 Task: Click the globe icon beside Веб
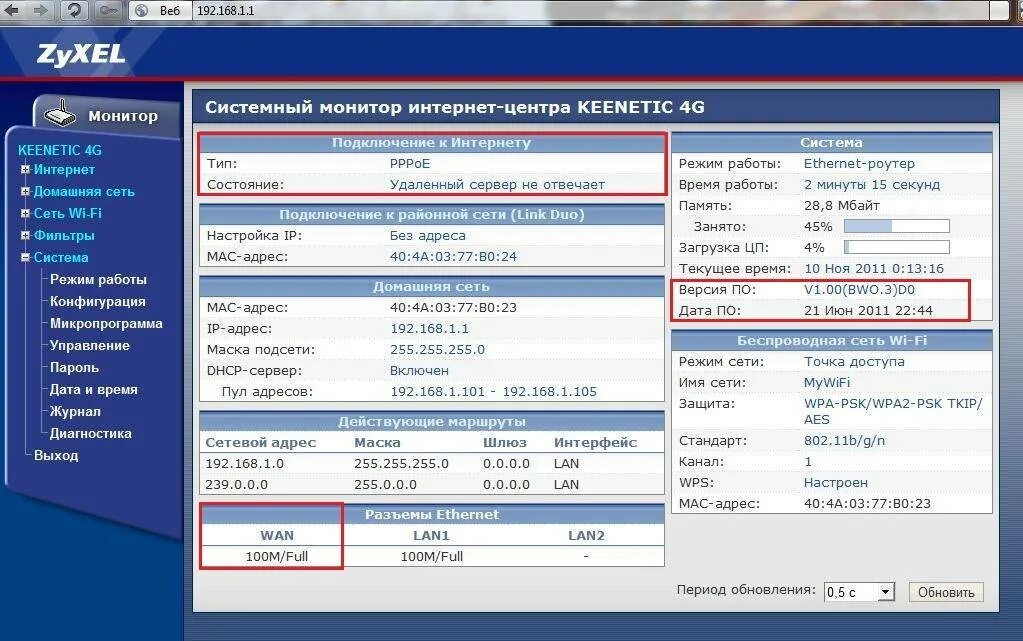tap(142, 10)
